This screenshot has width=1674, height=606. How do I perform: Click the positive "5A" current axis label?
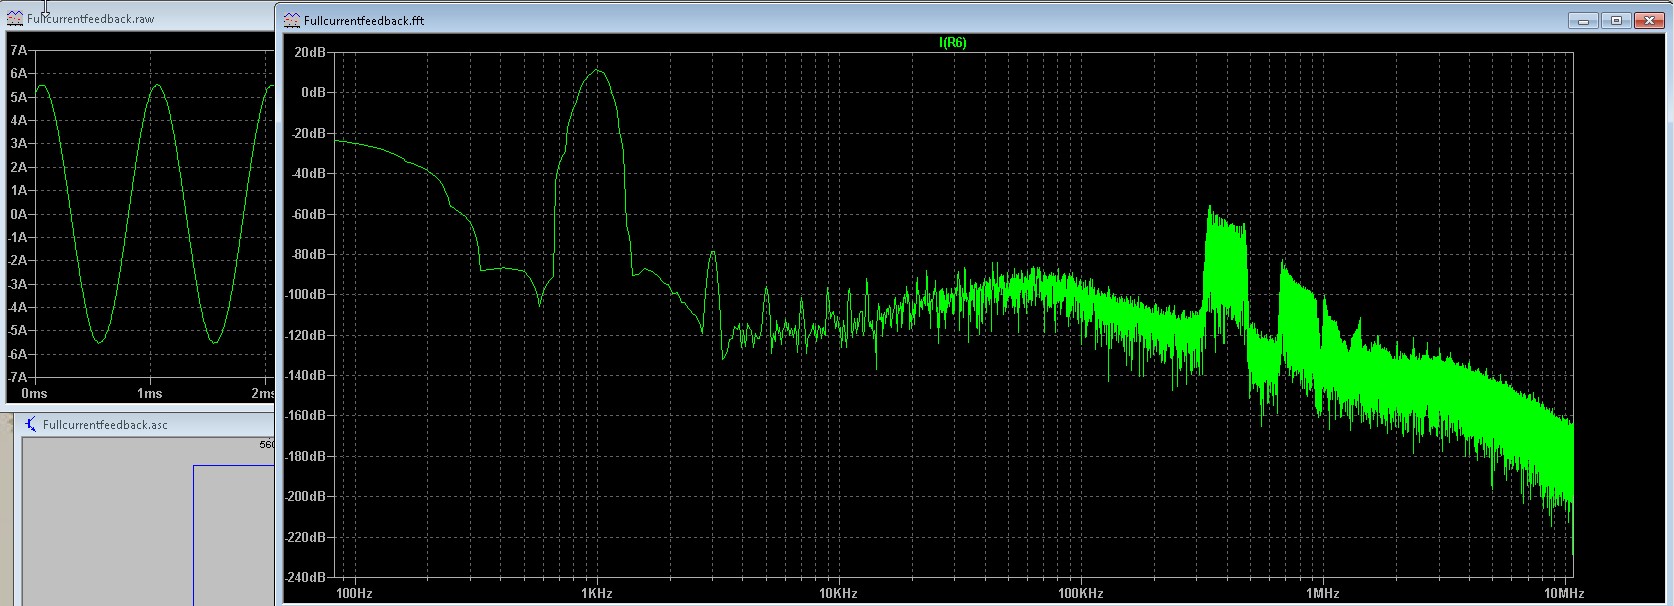point(19,97)
